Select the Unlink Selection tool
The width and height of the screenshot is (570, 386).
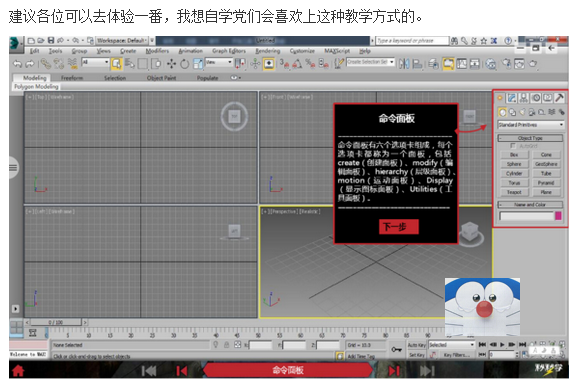(59, 64)
